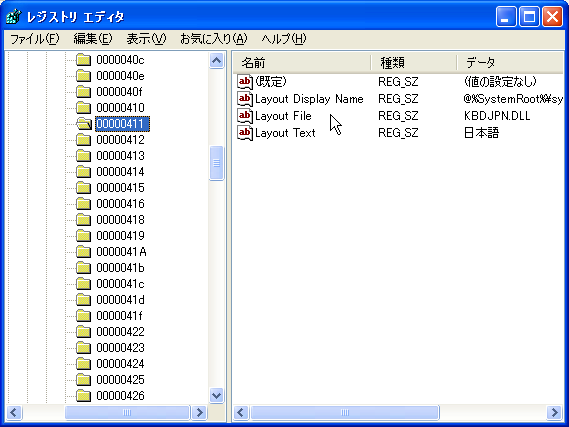The image size is (569, 427).
Task: Click the folder icon for key 0000040f
Action: pos(83,92)
